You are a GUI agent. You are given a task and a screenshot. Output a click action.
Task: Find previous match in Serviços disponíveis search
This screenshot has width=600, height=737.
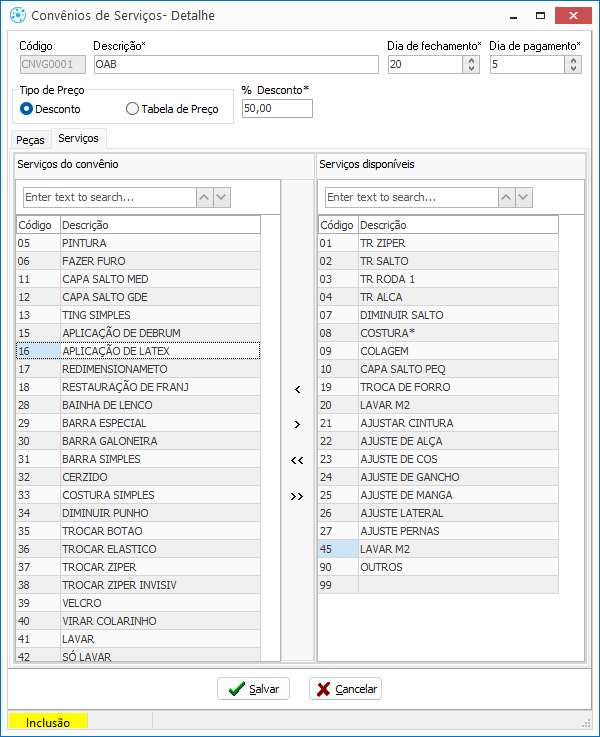coord(506,197)
